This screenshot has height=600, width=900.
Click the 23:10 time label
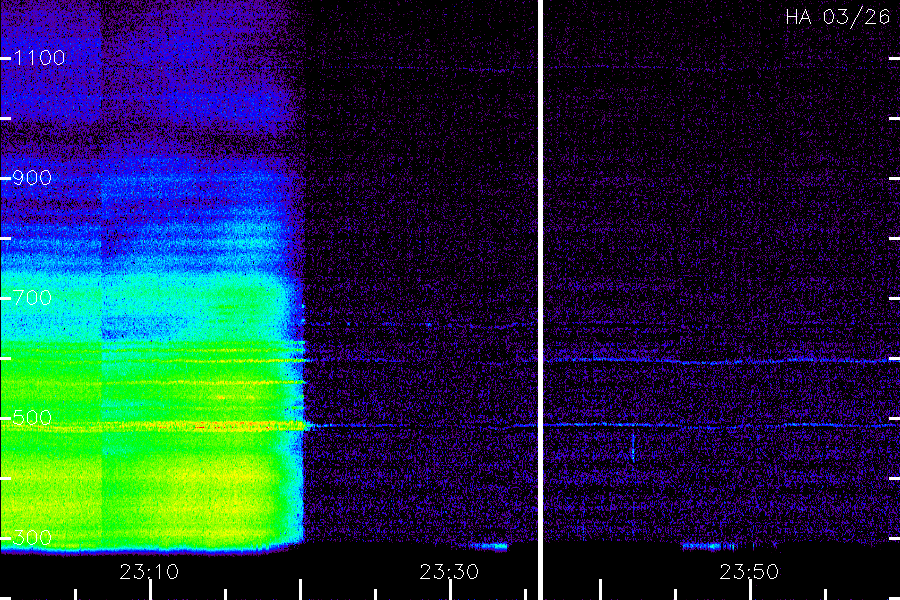[x=149, y=572]
